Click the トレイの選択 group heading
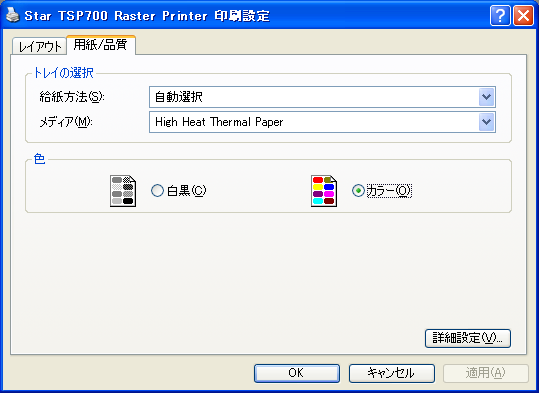This screenshot has height=393, width=539. [x=63, y=73]
